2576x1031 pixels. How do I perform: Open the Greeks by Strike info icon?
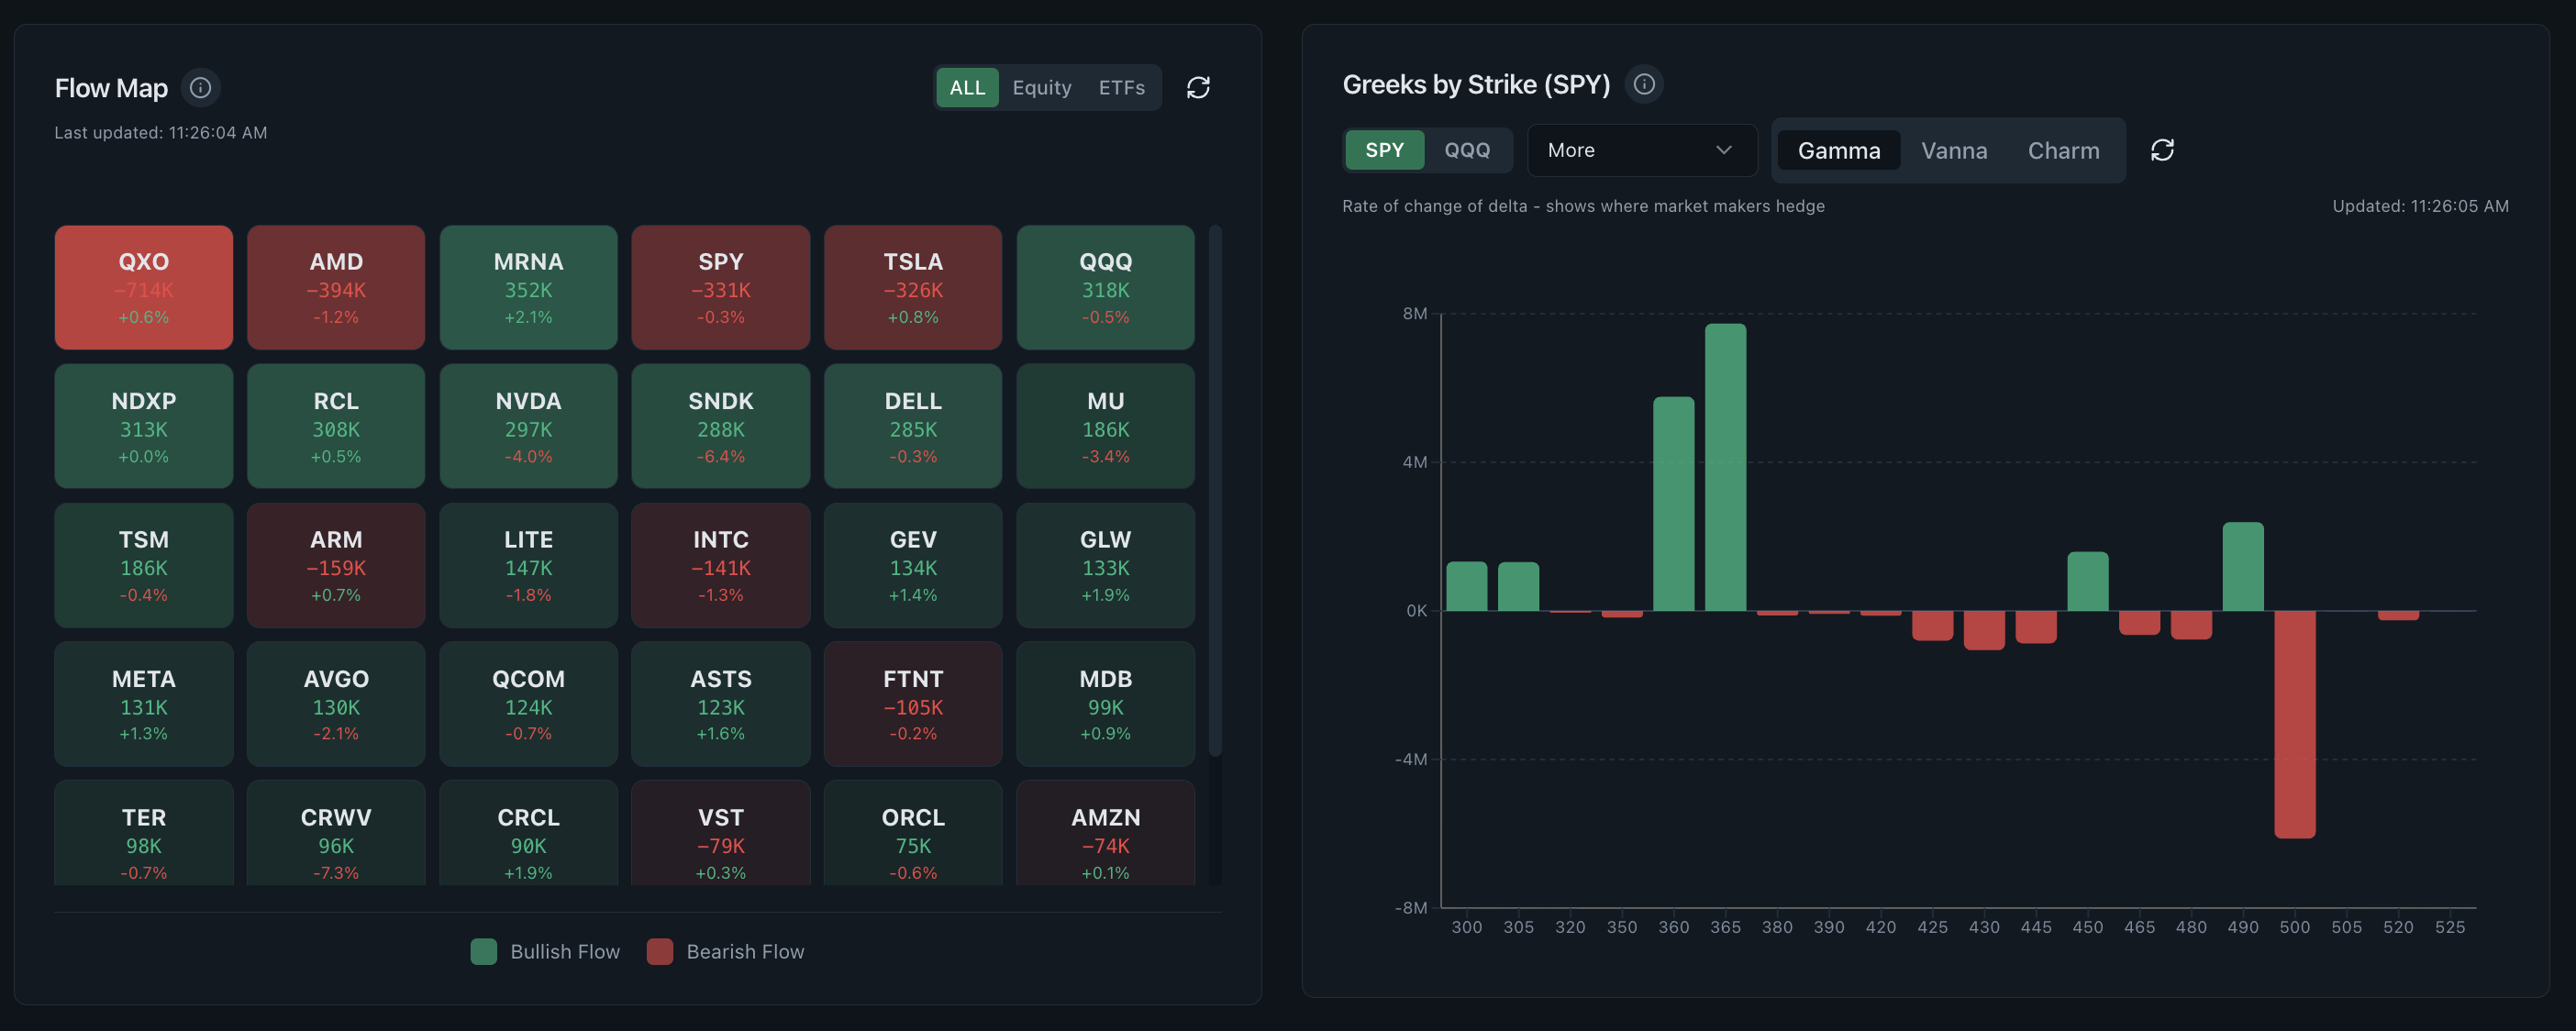pos(1644,84)
